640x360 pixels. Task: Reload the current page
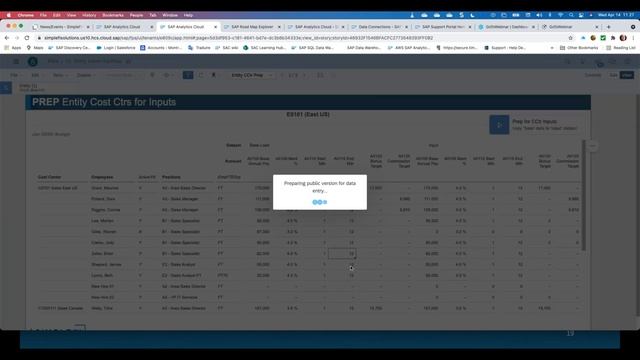pyautogui.click(x=27, y=38)
